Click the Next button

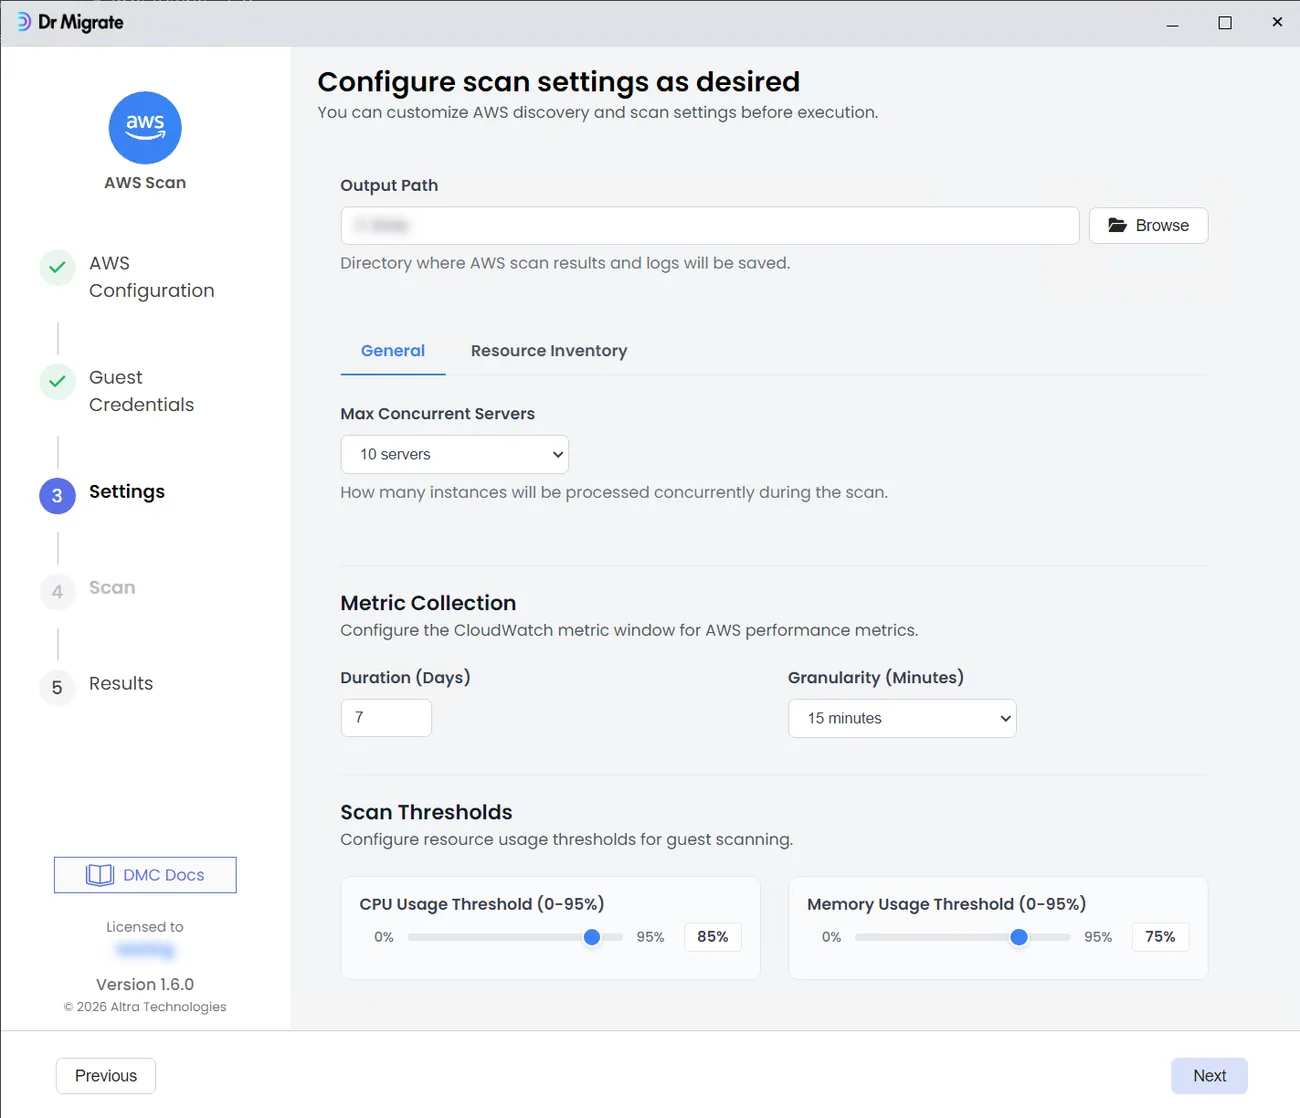[1209, 1076]
